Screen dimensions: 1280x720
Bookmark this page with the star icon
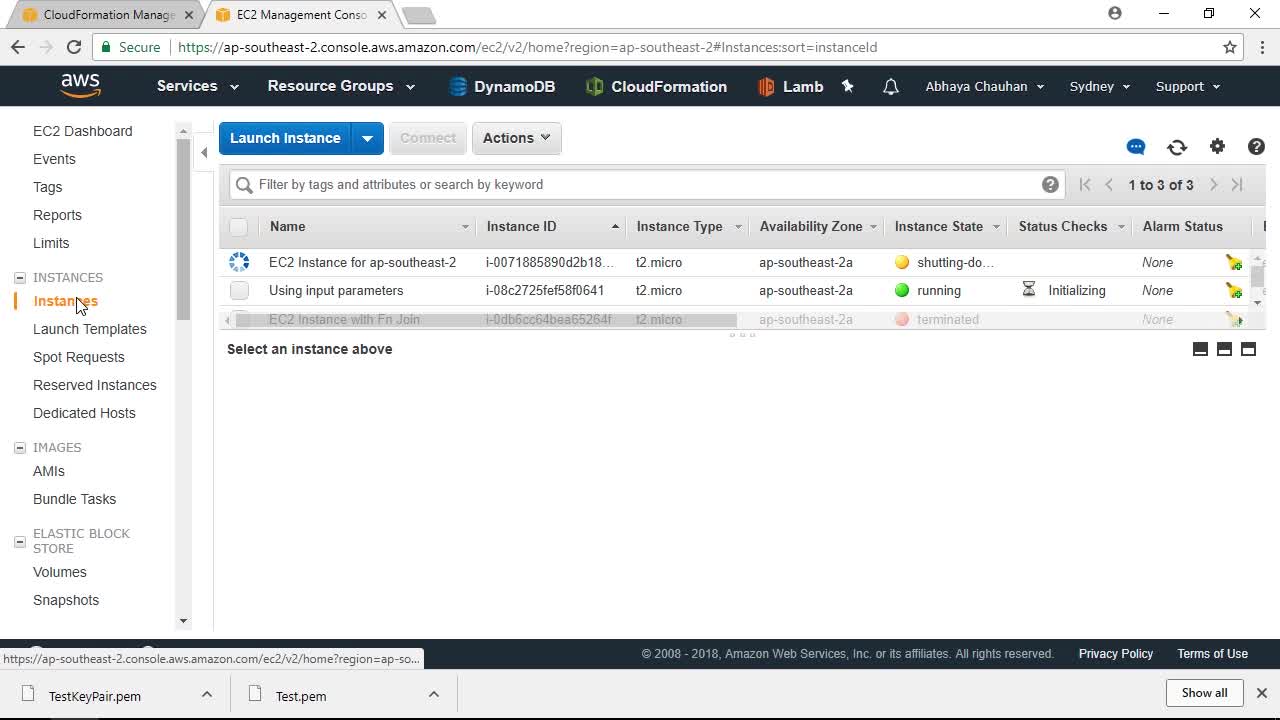[1230, 47]
